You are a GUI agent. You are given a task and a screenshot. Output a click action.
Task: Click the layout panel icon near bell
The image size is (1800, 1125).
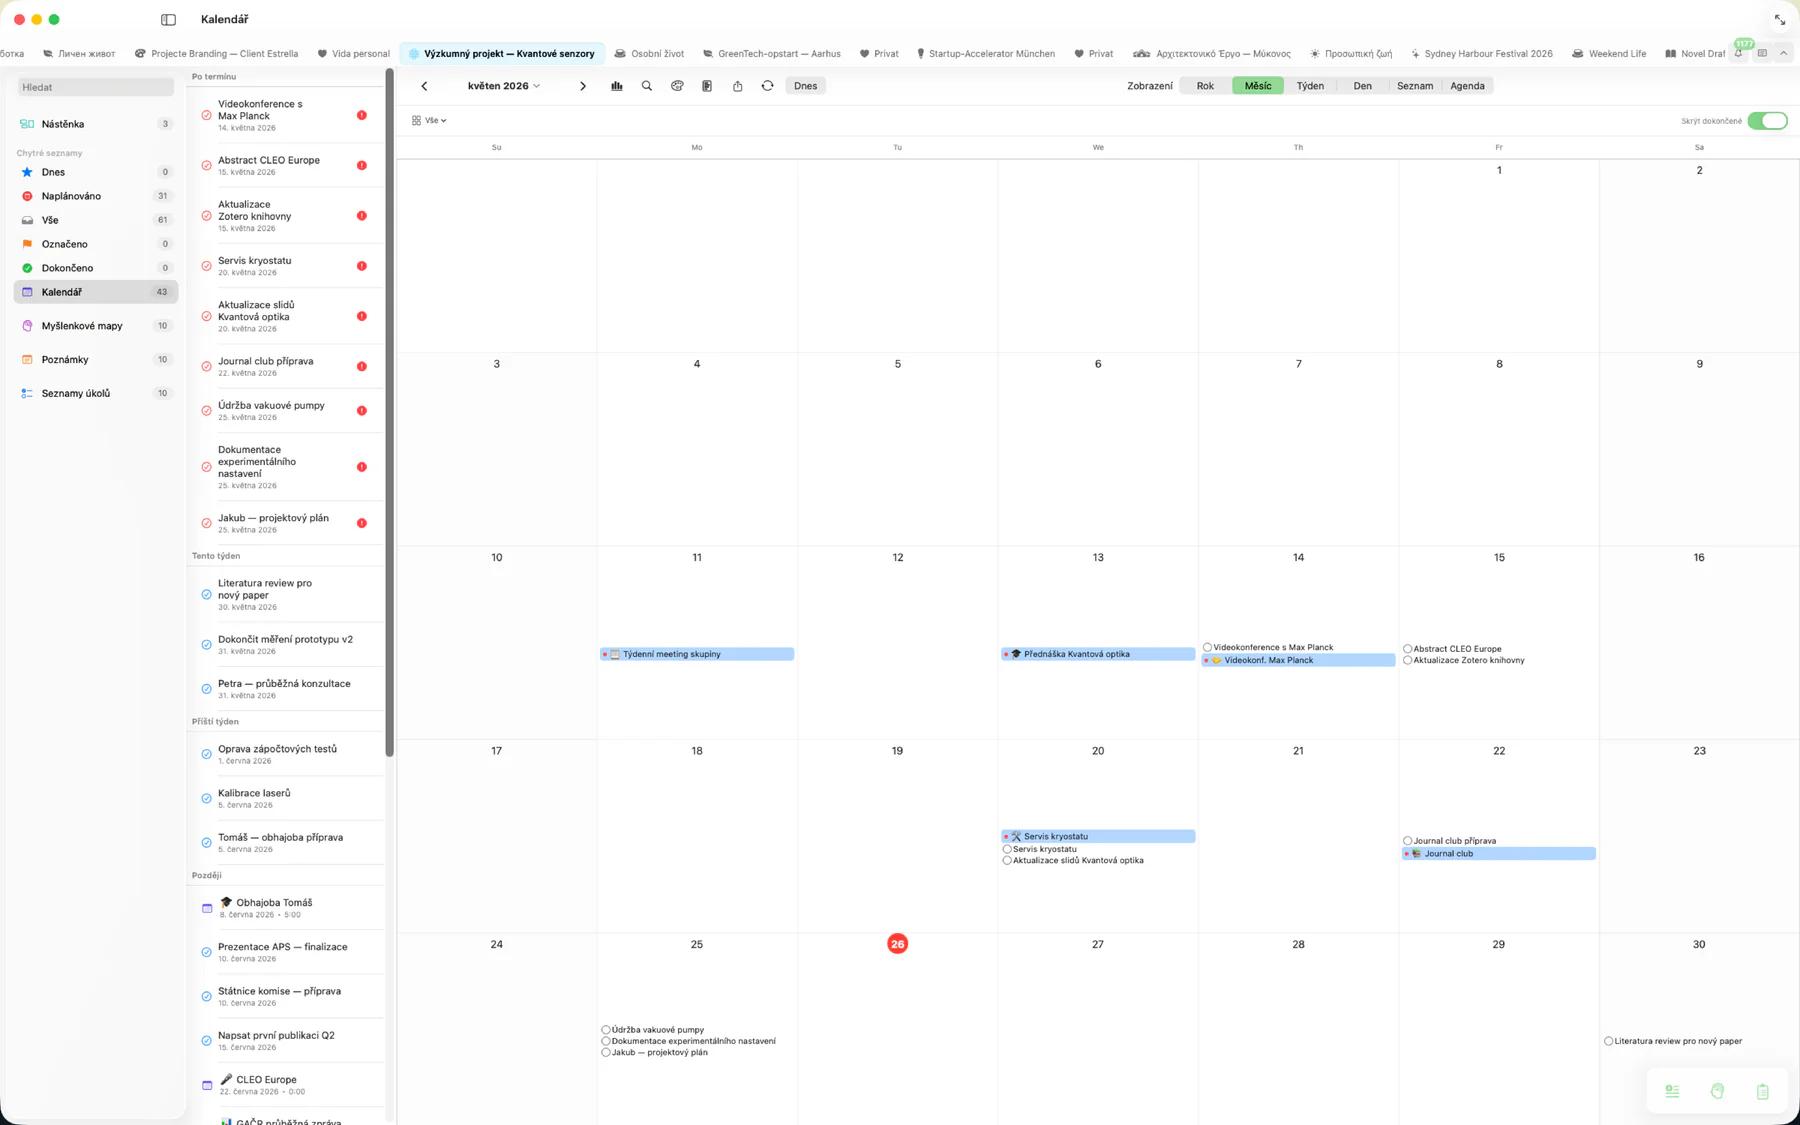(1762, 53)
